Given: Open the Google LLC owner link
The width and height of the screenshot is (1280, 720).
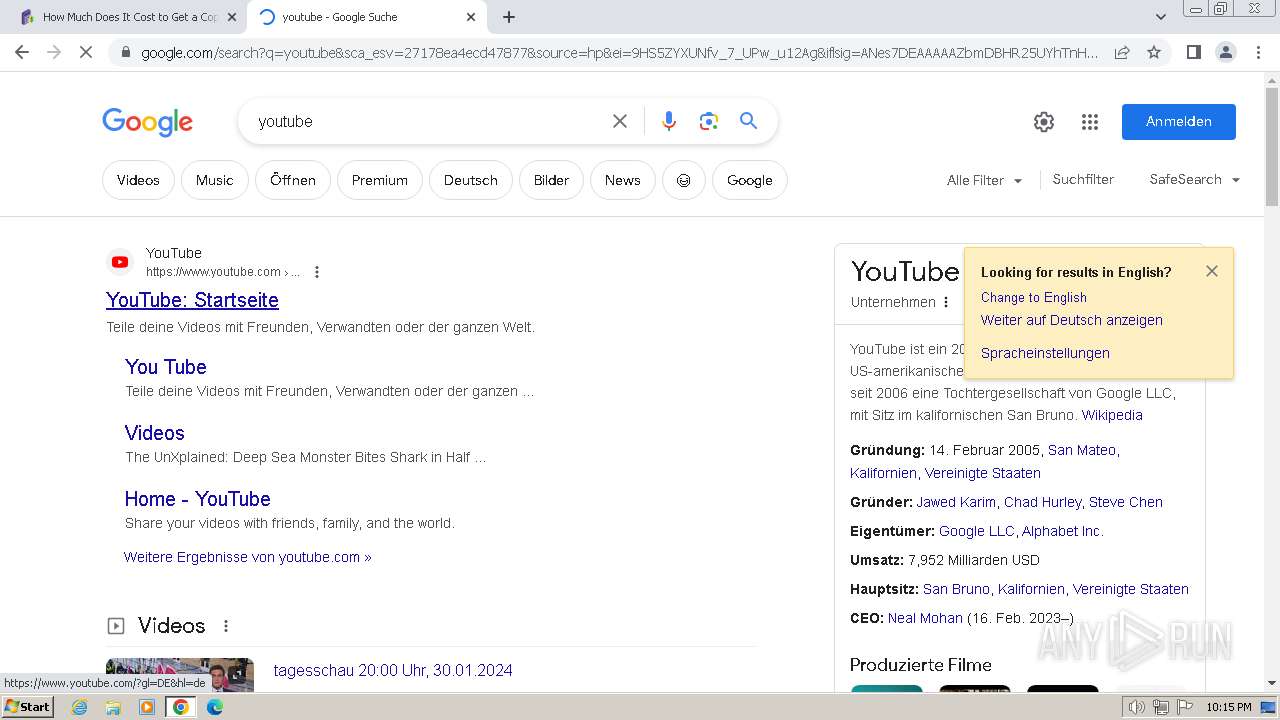Looking at the screenshot, I should click(x=976, y=531).
